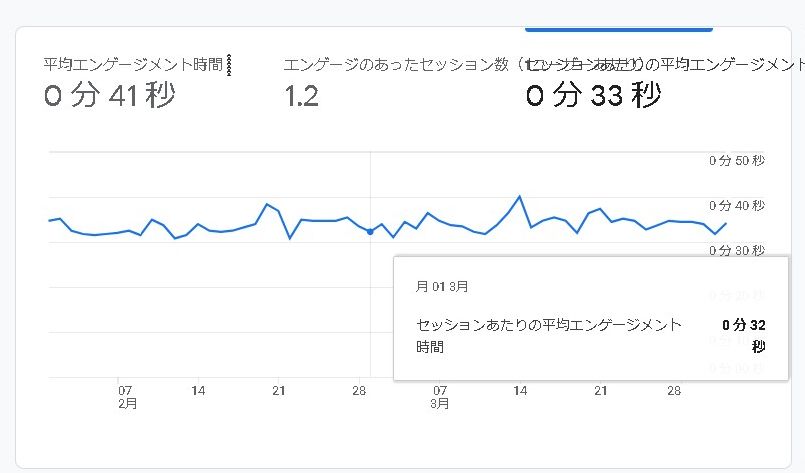Click the blue indicator bar above the selected tab
Viewport: 805px width, 473px height.
618,29
